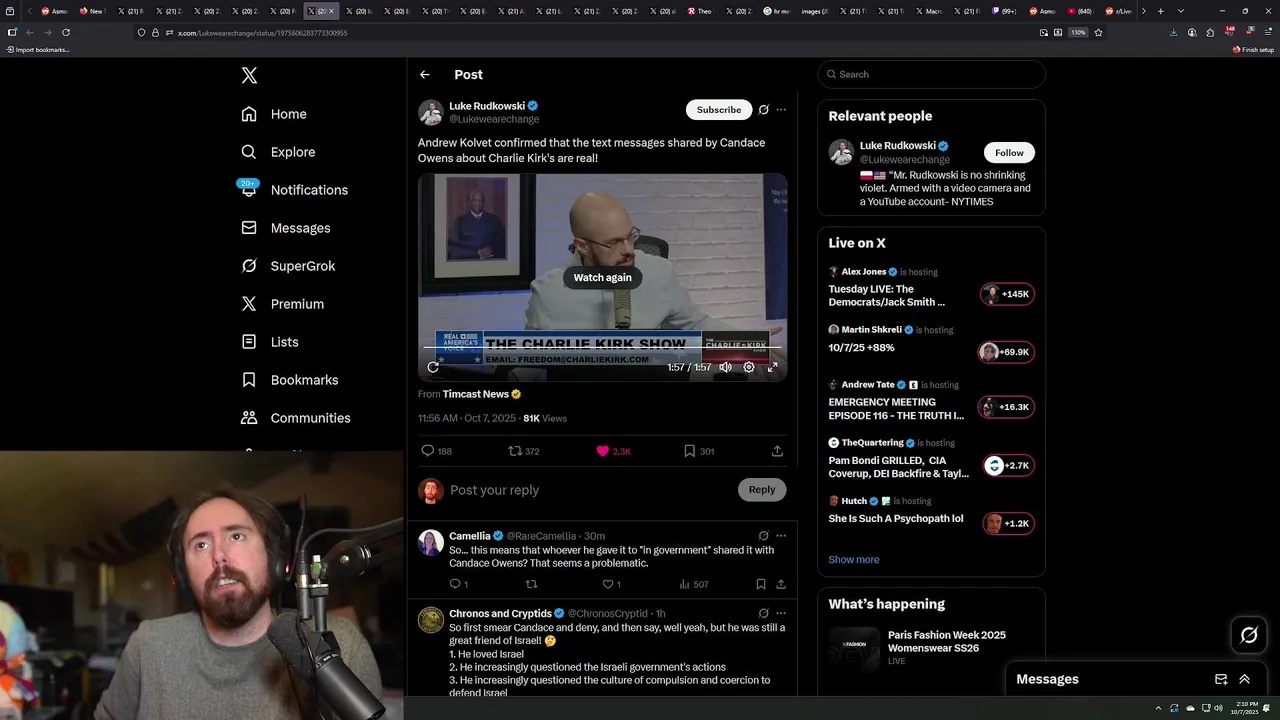Open Camellia's profile name

click(x=470, y=536)
